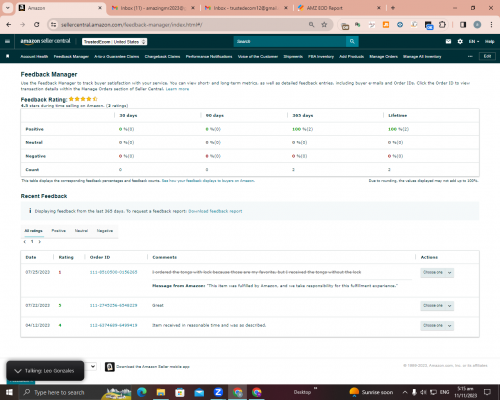Click the Amazon Seller Central logo
500x400 pixels.
45,41
